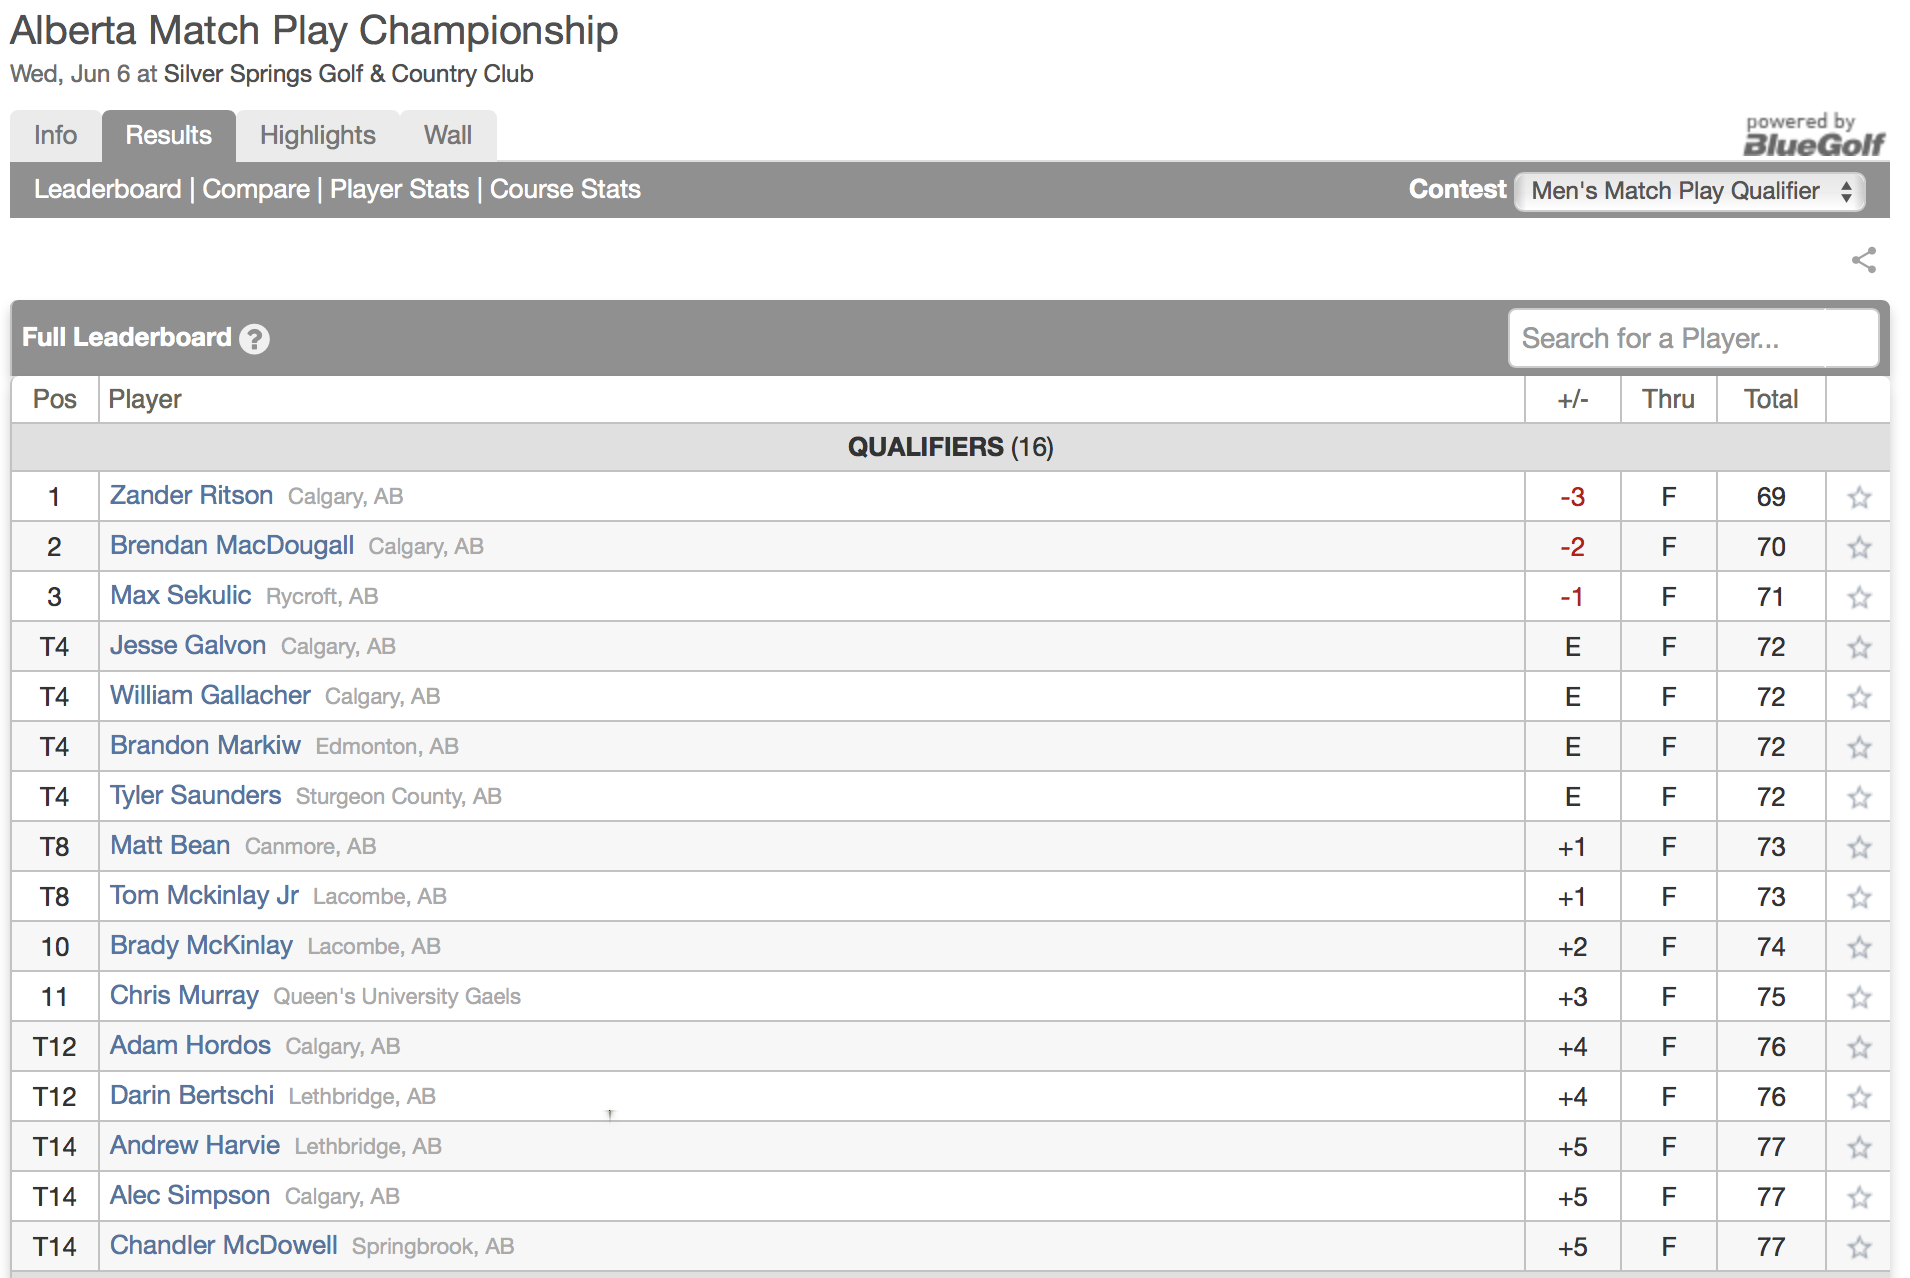The image size is (1910, 1278).
Task: Star Zander Ritson as a favorite
Action: (1859, 497)
